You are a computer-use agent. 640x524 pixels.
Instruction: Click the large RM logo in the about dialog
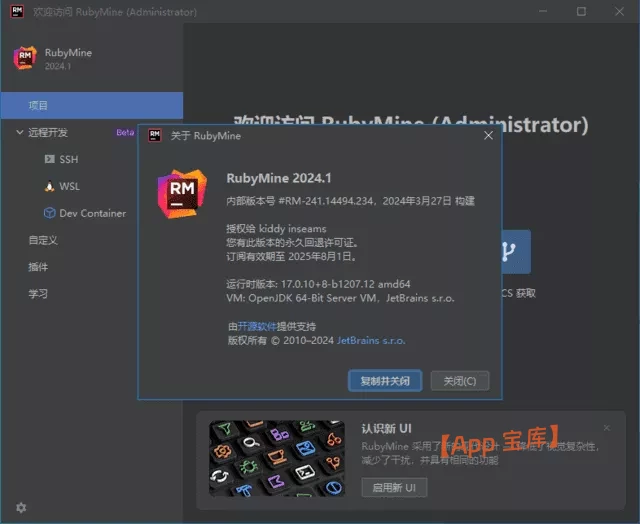[x=182, y=193]
